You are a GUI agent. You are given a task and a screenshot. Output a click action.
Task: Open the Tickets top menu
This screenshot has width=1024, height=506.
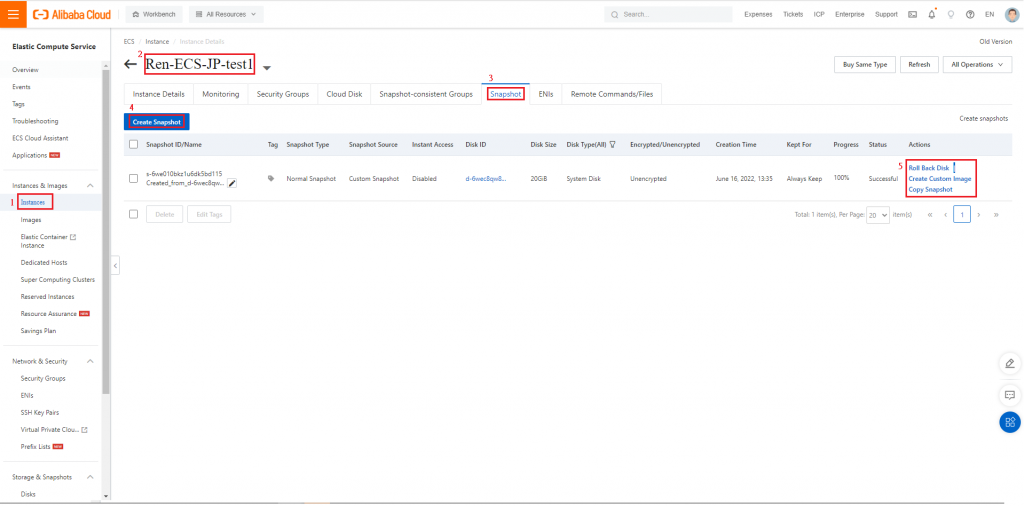point(793,14)
